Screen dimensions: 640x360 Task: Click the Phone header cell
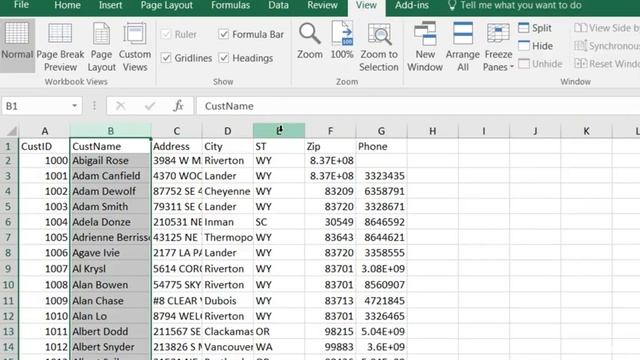click(381, 146)
